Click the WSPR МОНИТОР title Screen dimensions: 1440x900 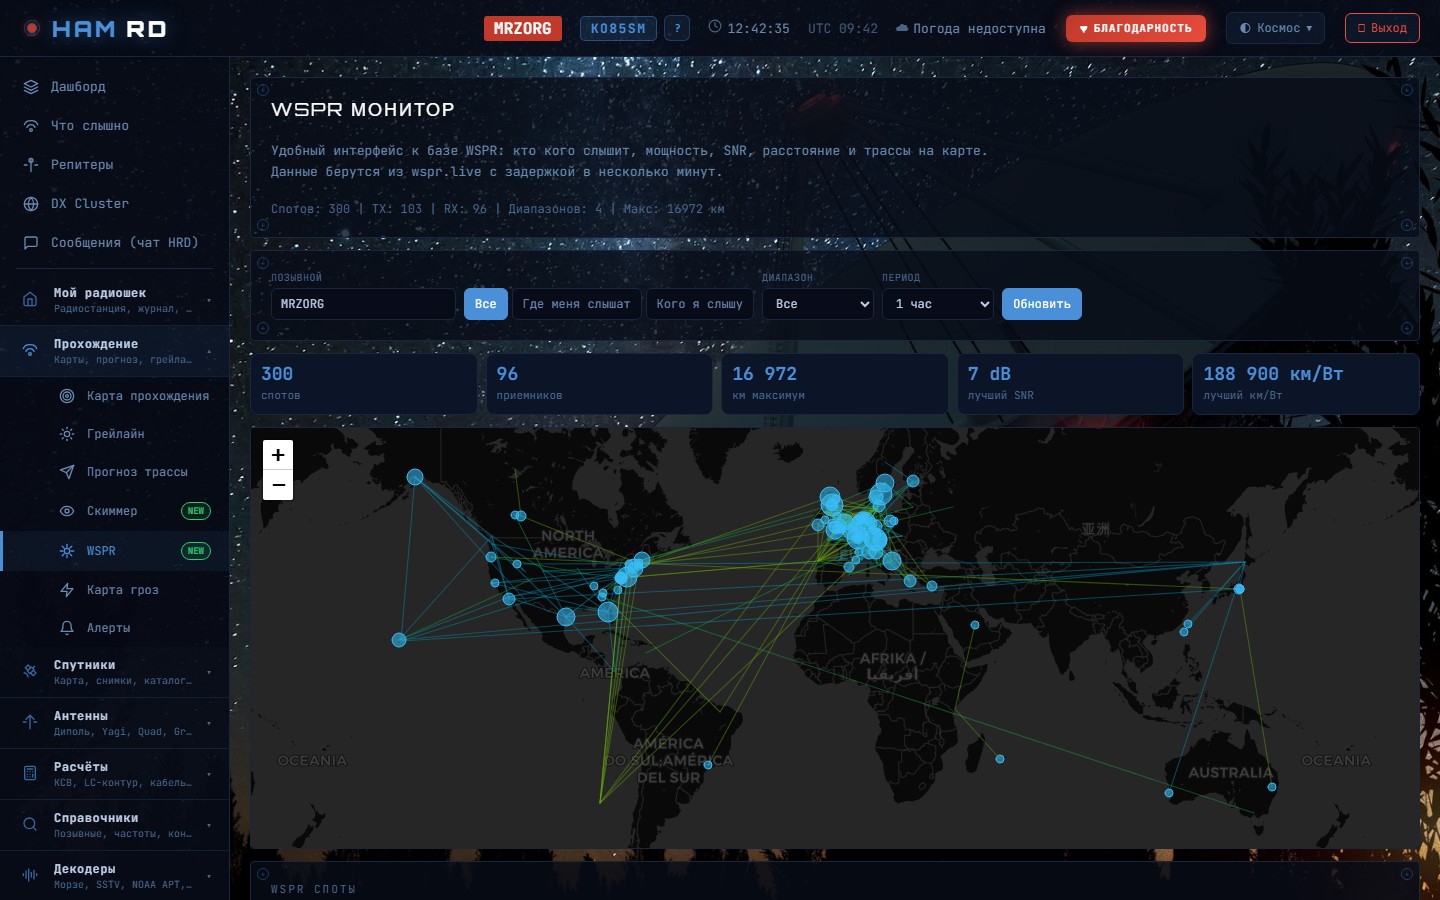click(x=363, y=109)
